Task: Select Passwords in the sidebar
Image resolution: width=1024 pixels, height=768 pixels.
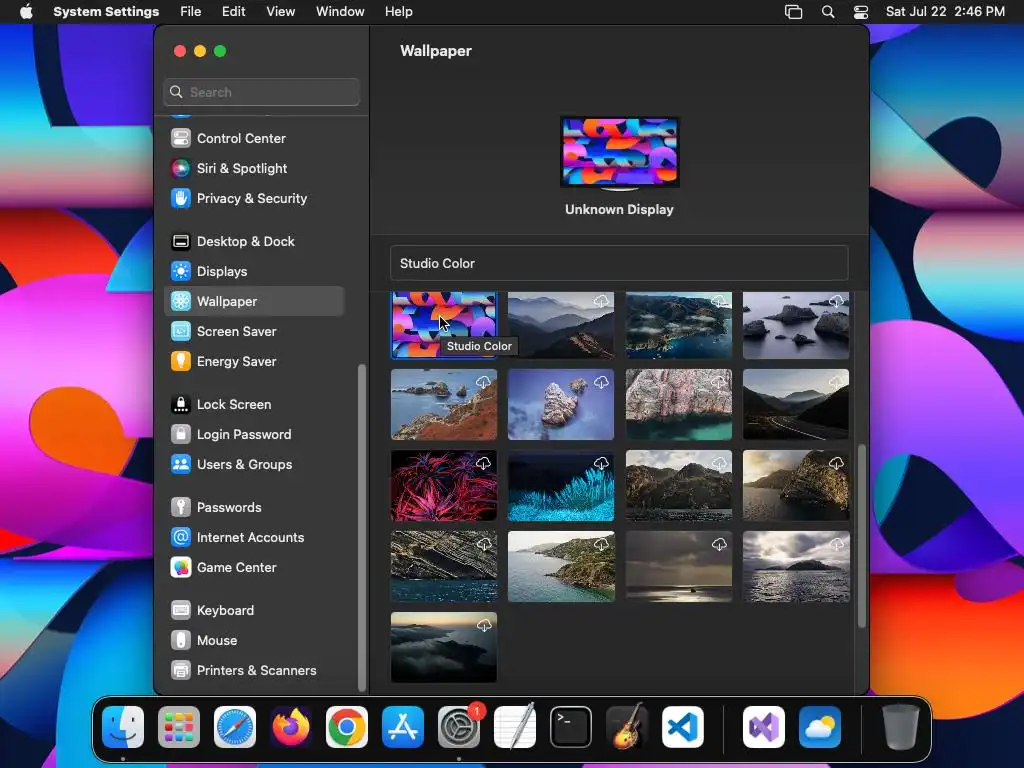Action: point(254,508)
